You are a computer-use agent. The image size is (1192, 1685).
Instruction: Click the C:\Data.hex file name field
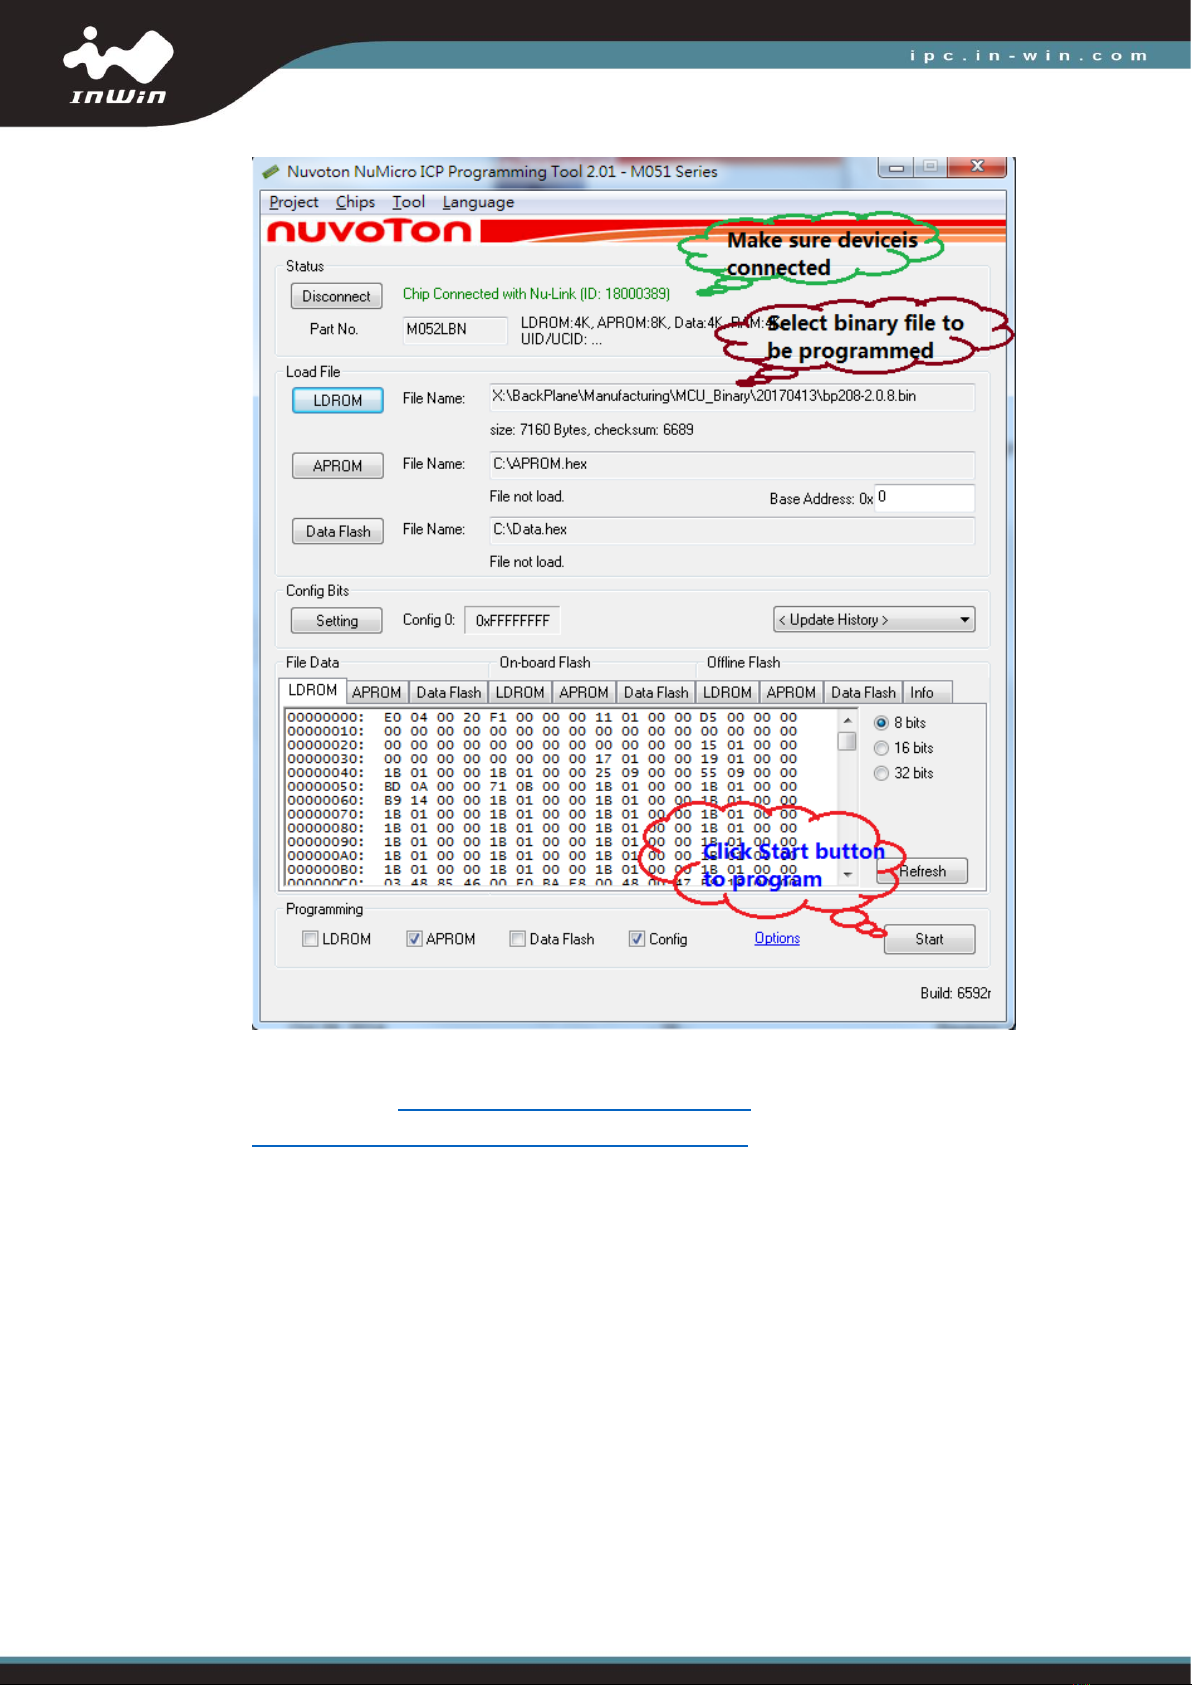click(x=732, y=529)
